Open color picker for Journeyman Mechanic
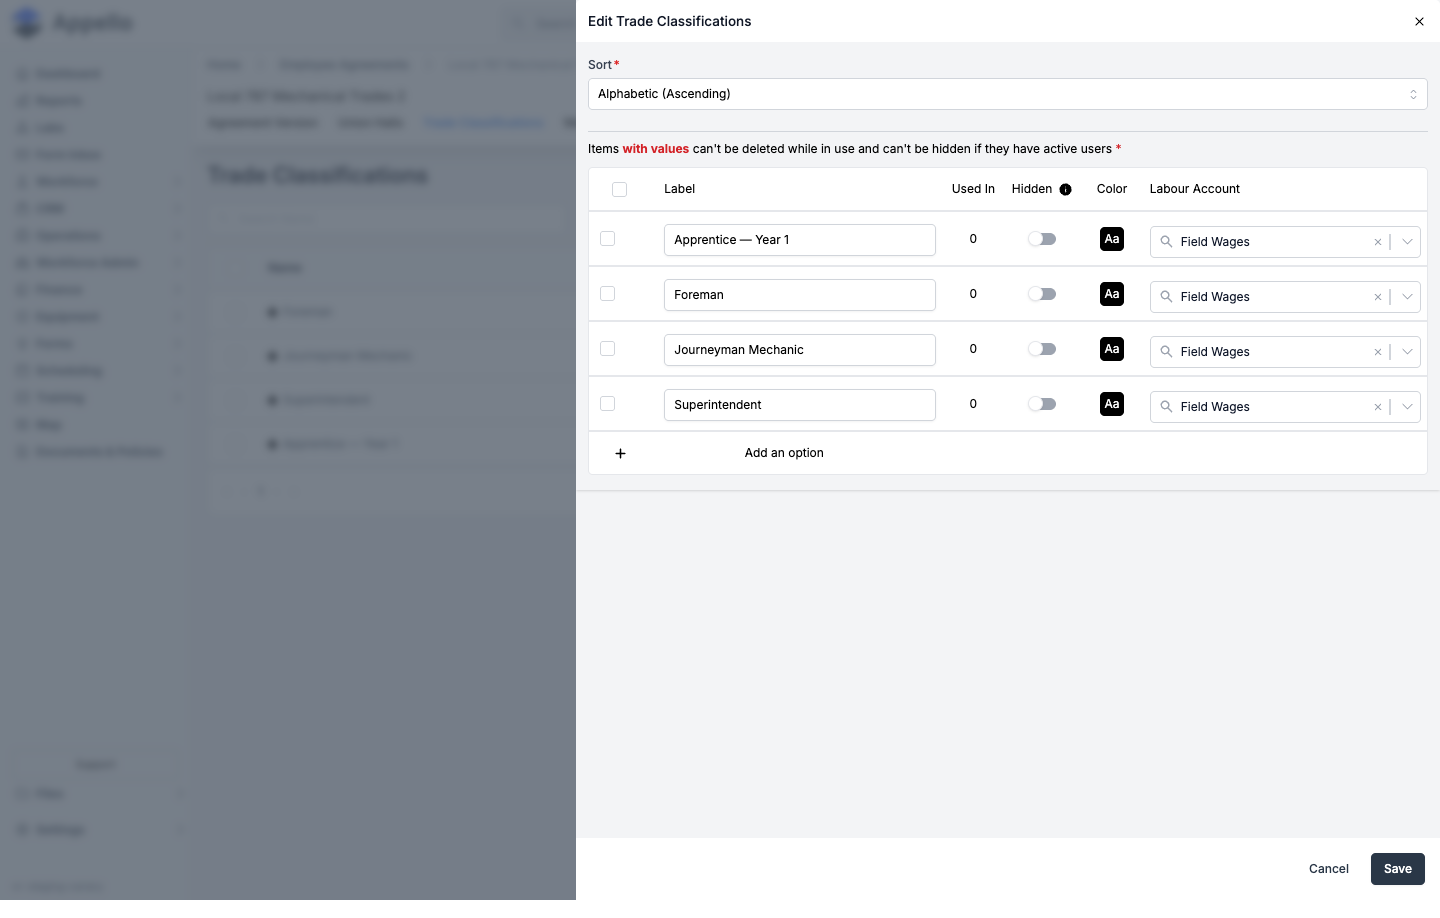This screenshot has height=918, width=1440. [1112, 349]
